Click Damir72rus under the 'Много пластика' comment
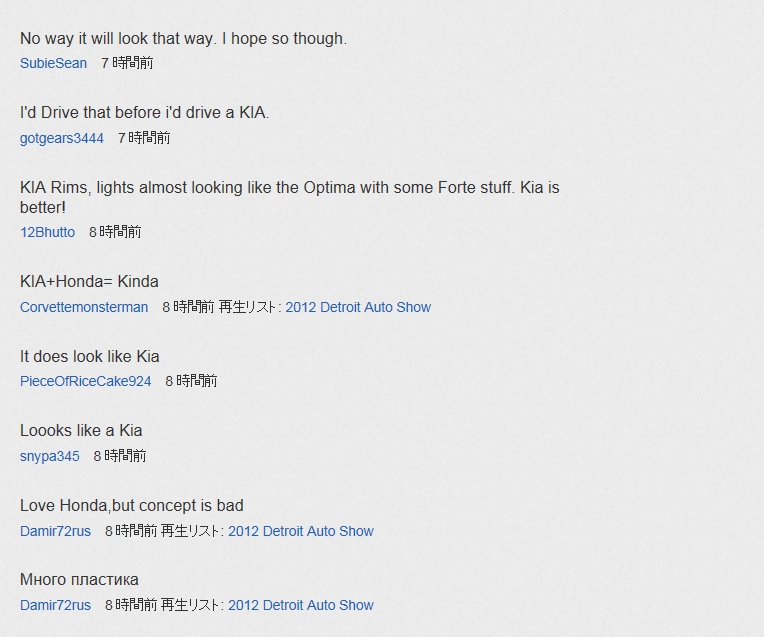 [55, 605]
